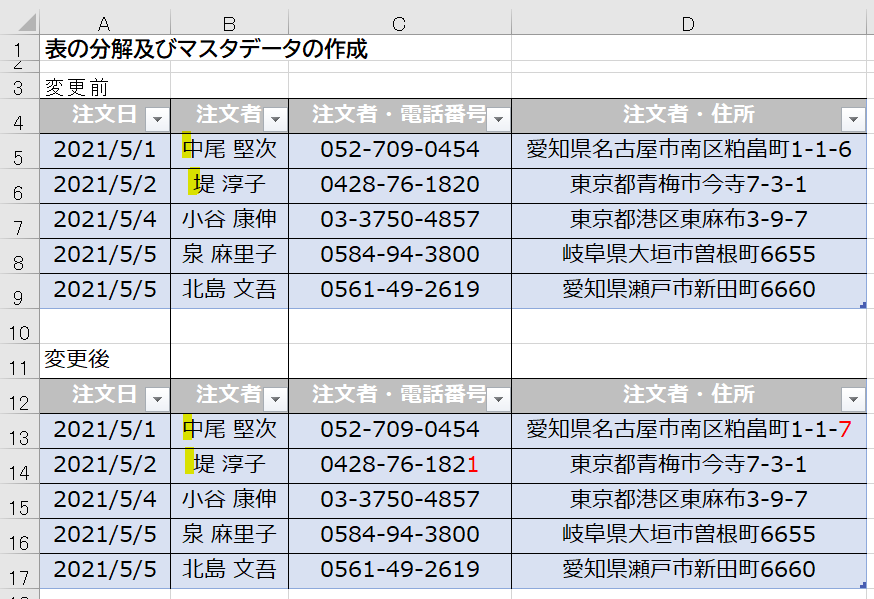Expand 注文者・住所 filter in row 12
The image size is (874, 599).
(853, 400)
